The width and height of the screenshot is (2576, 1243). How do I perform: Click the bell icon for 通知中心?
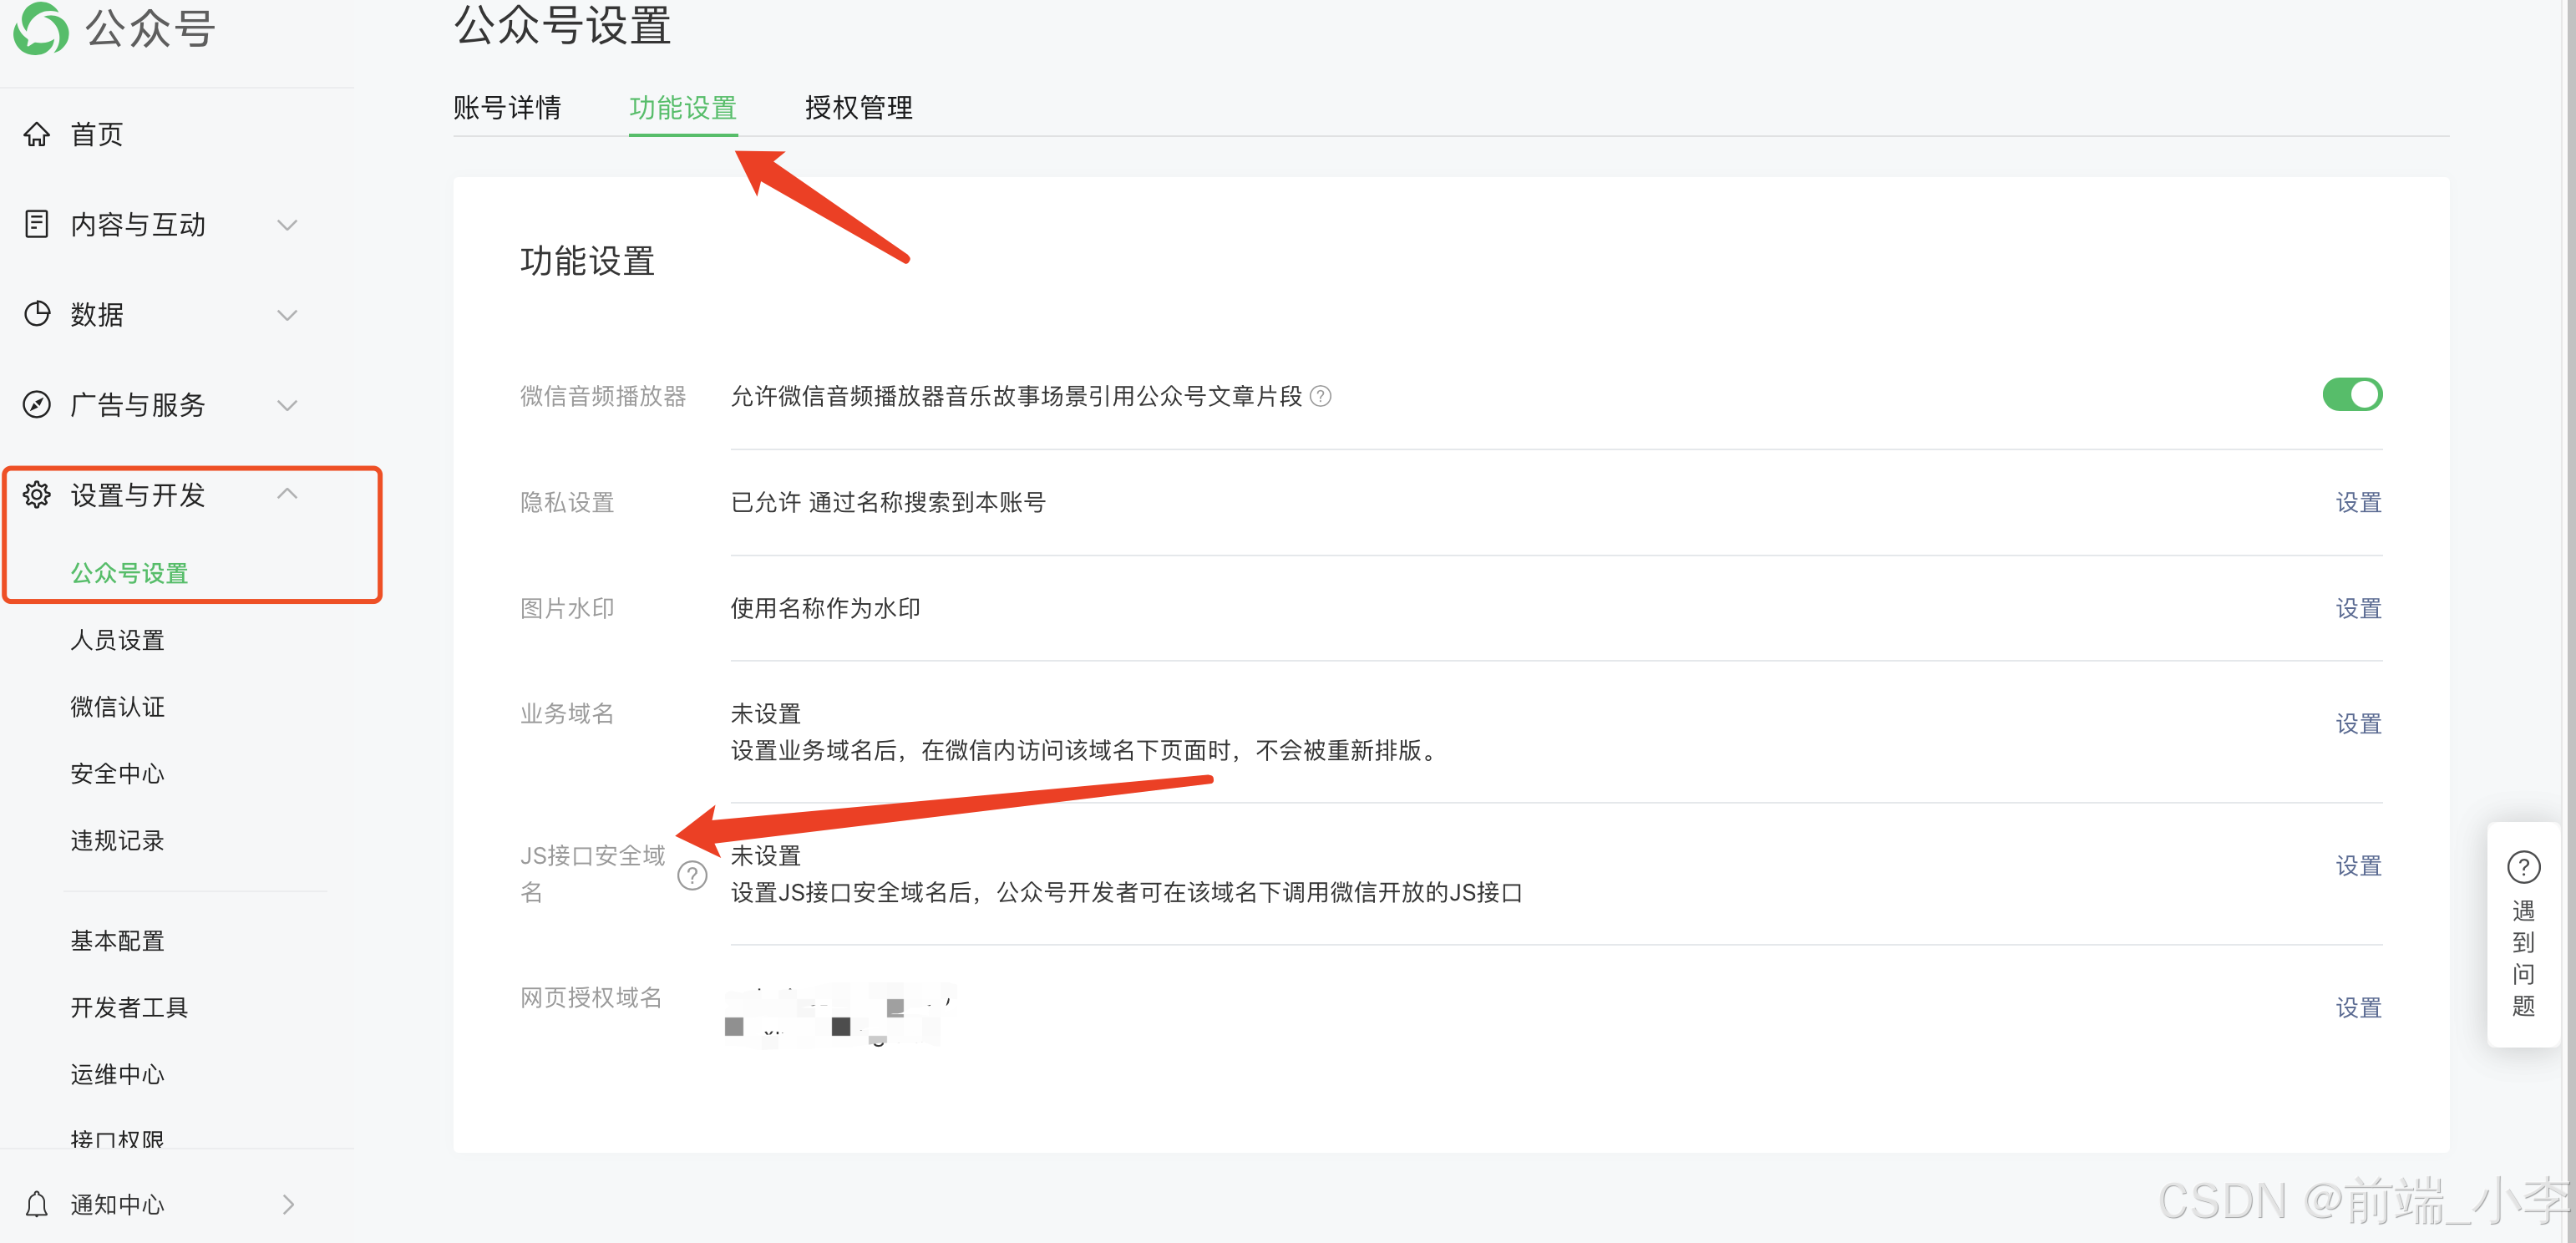pos(37,1204)
